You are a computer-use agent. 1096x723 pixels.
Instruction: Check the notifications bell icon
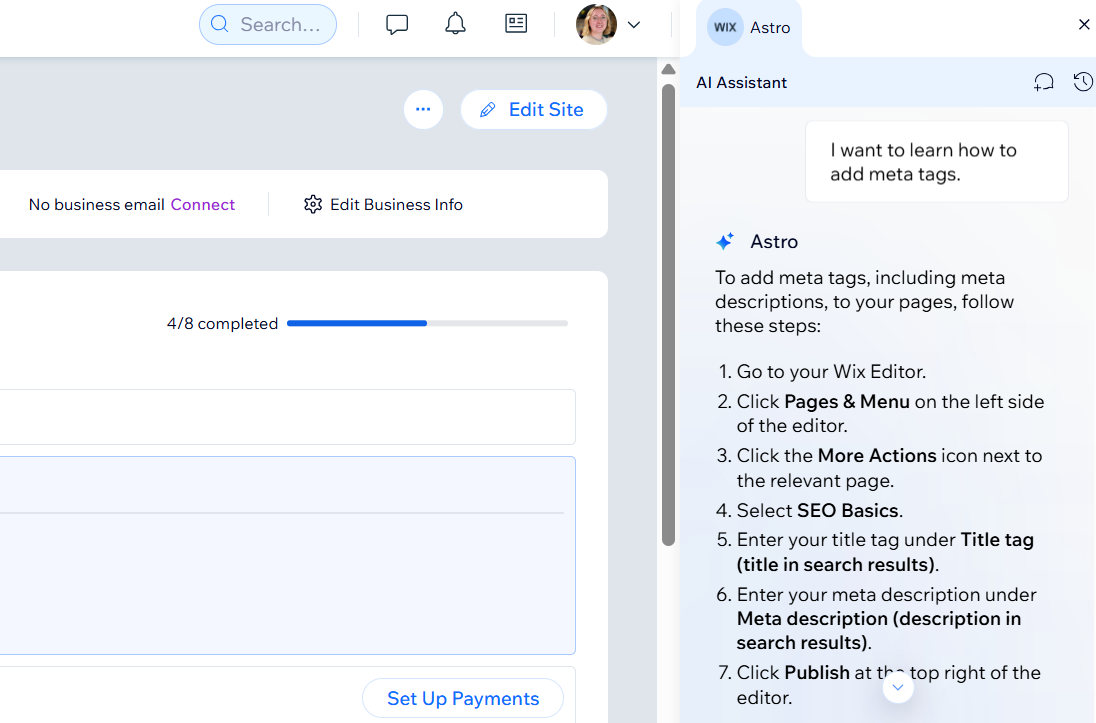[x=455, y=23]
